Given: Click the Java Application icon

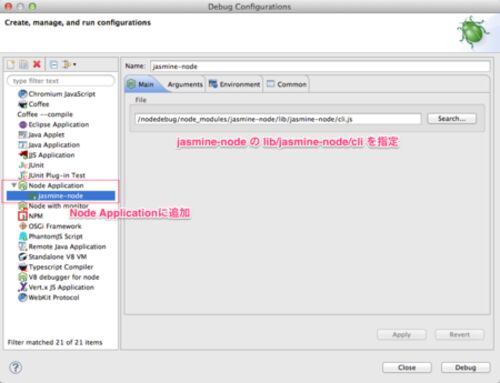Looking at the screenshot, I should point(23,145).
